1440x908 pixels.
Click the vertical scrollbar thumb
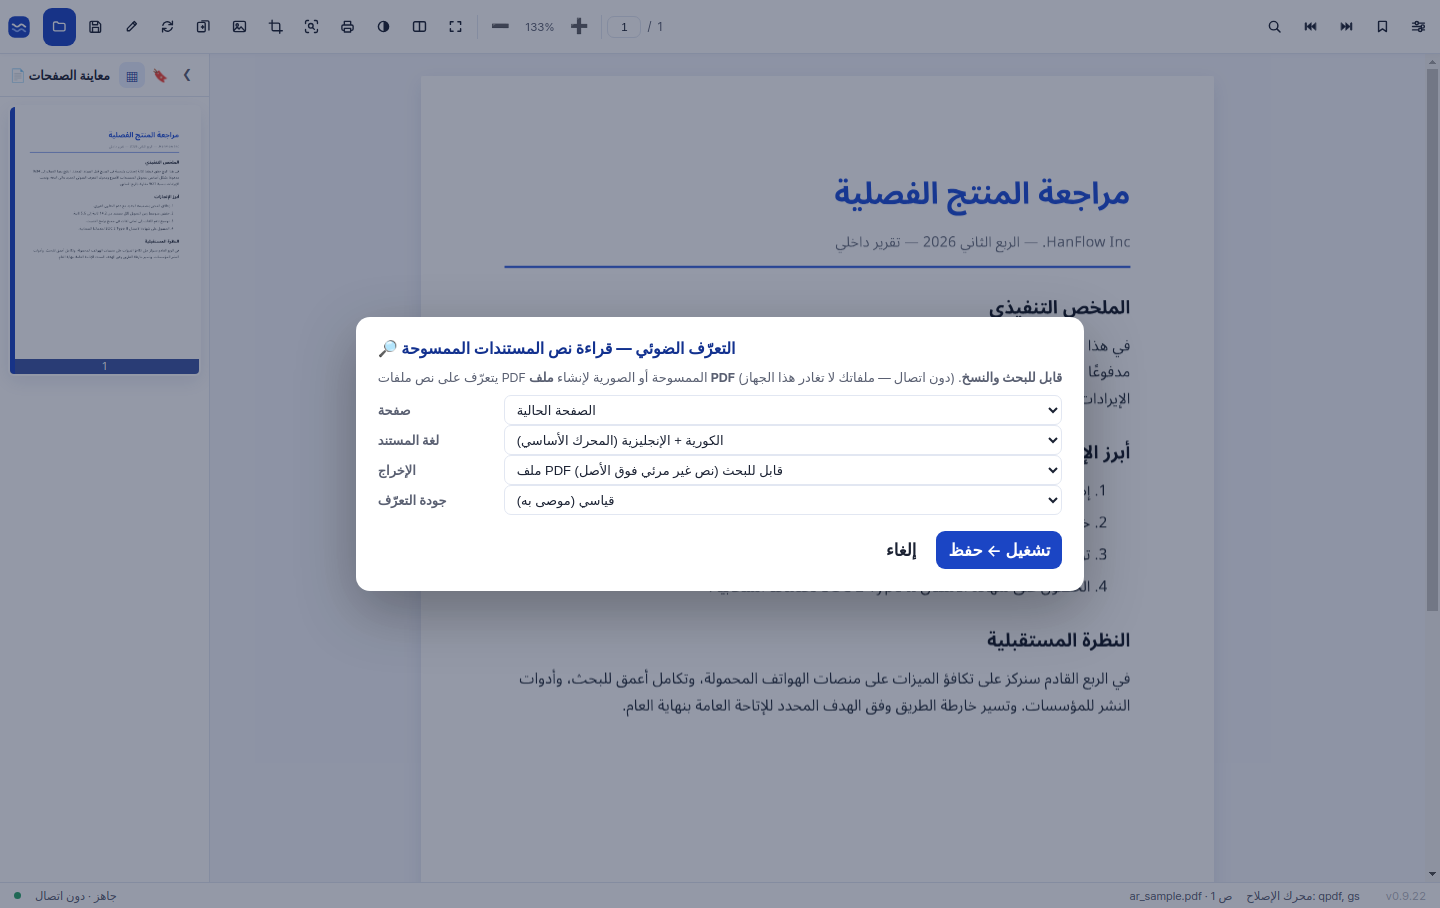click(1432, 340)
